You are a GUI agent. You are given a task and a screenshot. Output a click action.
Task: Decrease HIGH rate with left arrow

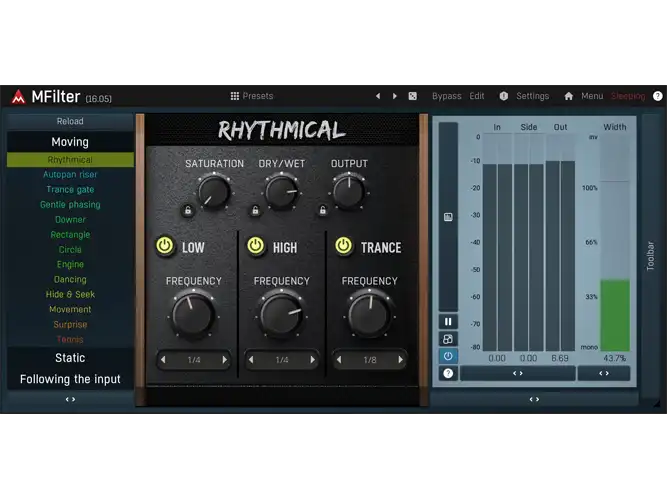pyautogui.click(x=251, y=360)
